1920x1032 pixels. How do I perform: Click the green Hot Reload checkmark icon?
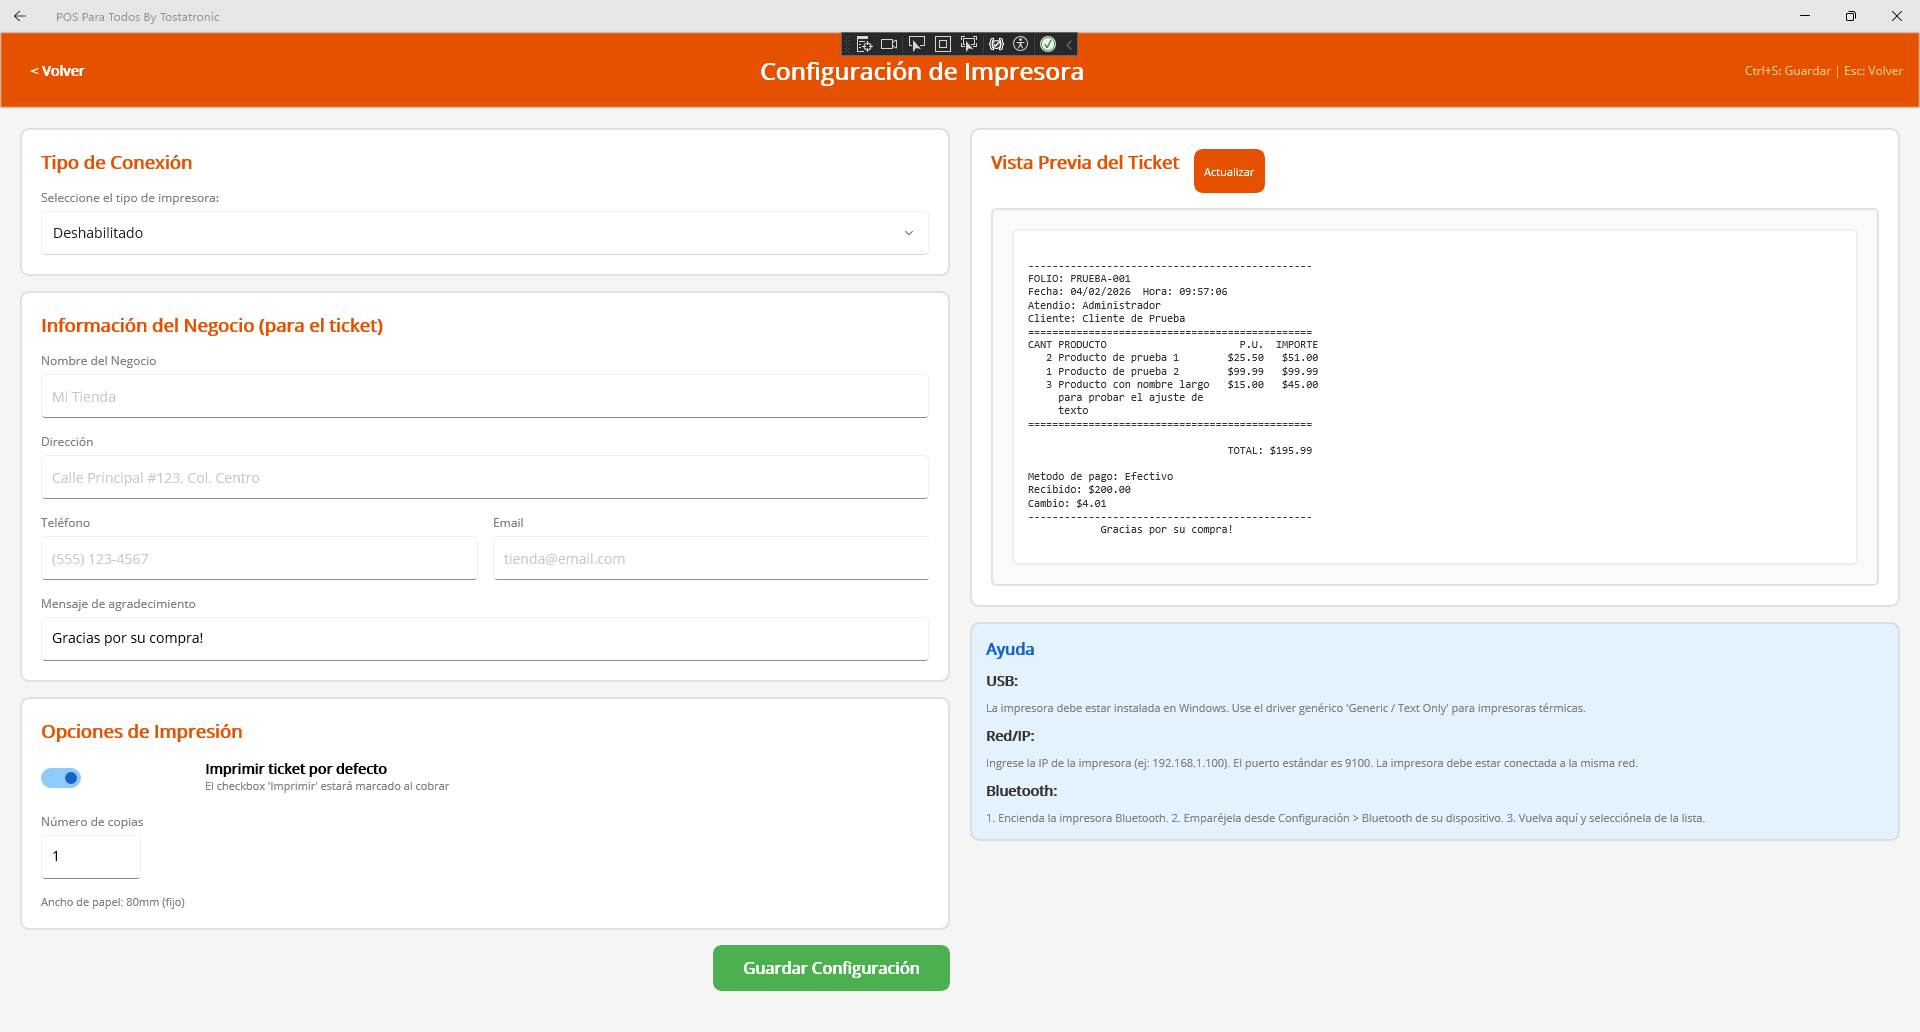(1048, 44)
